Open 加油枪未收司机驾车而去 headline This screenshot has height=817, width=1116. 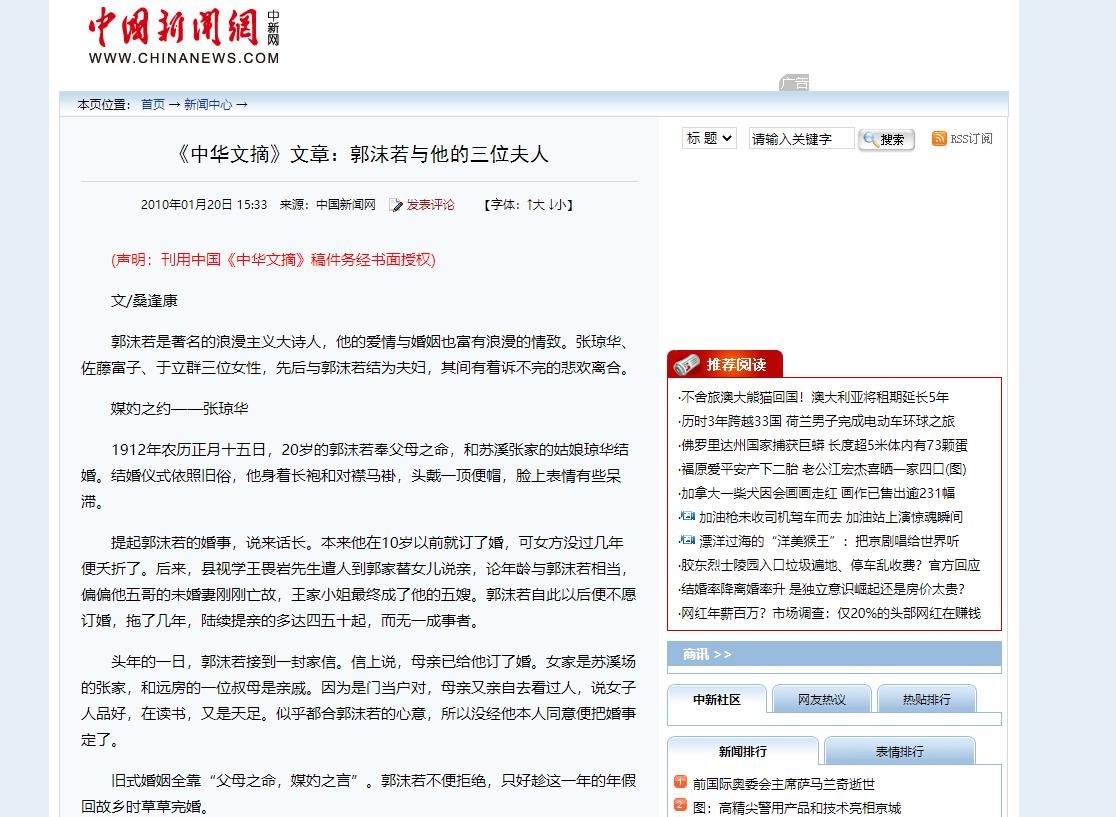(831, 517)
